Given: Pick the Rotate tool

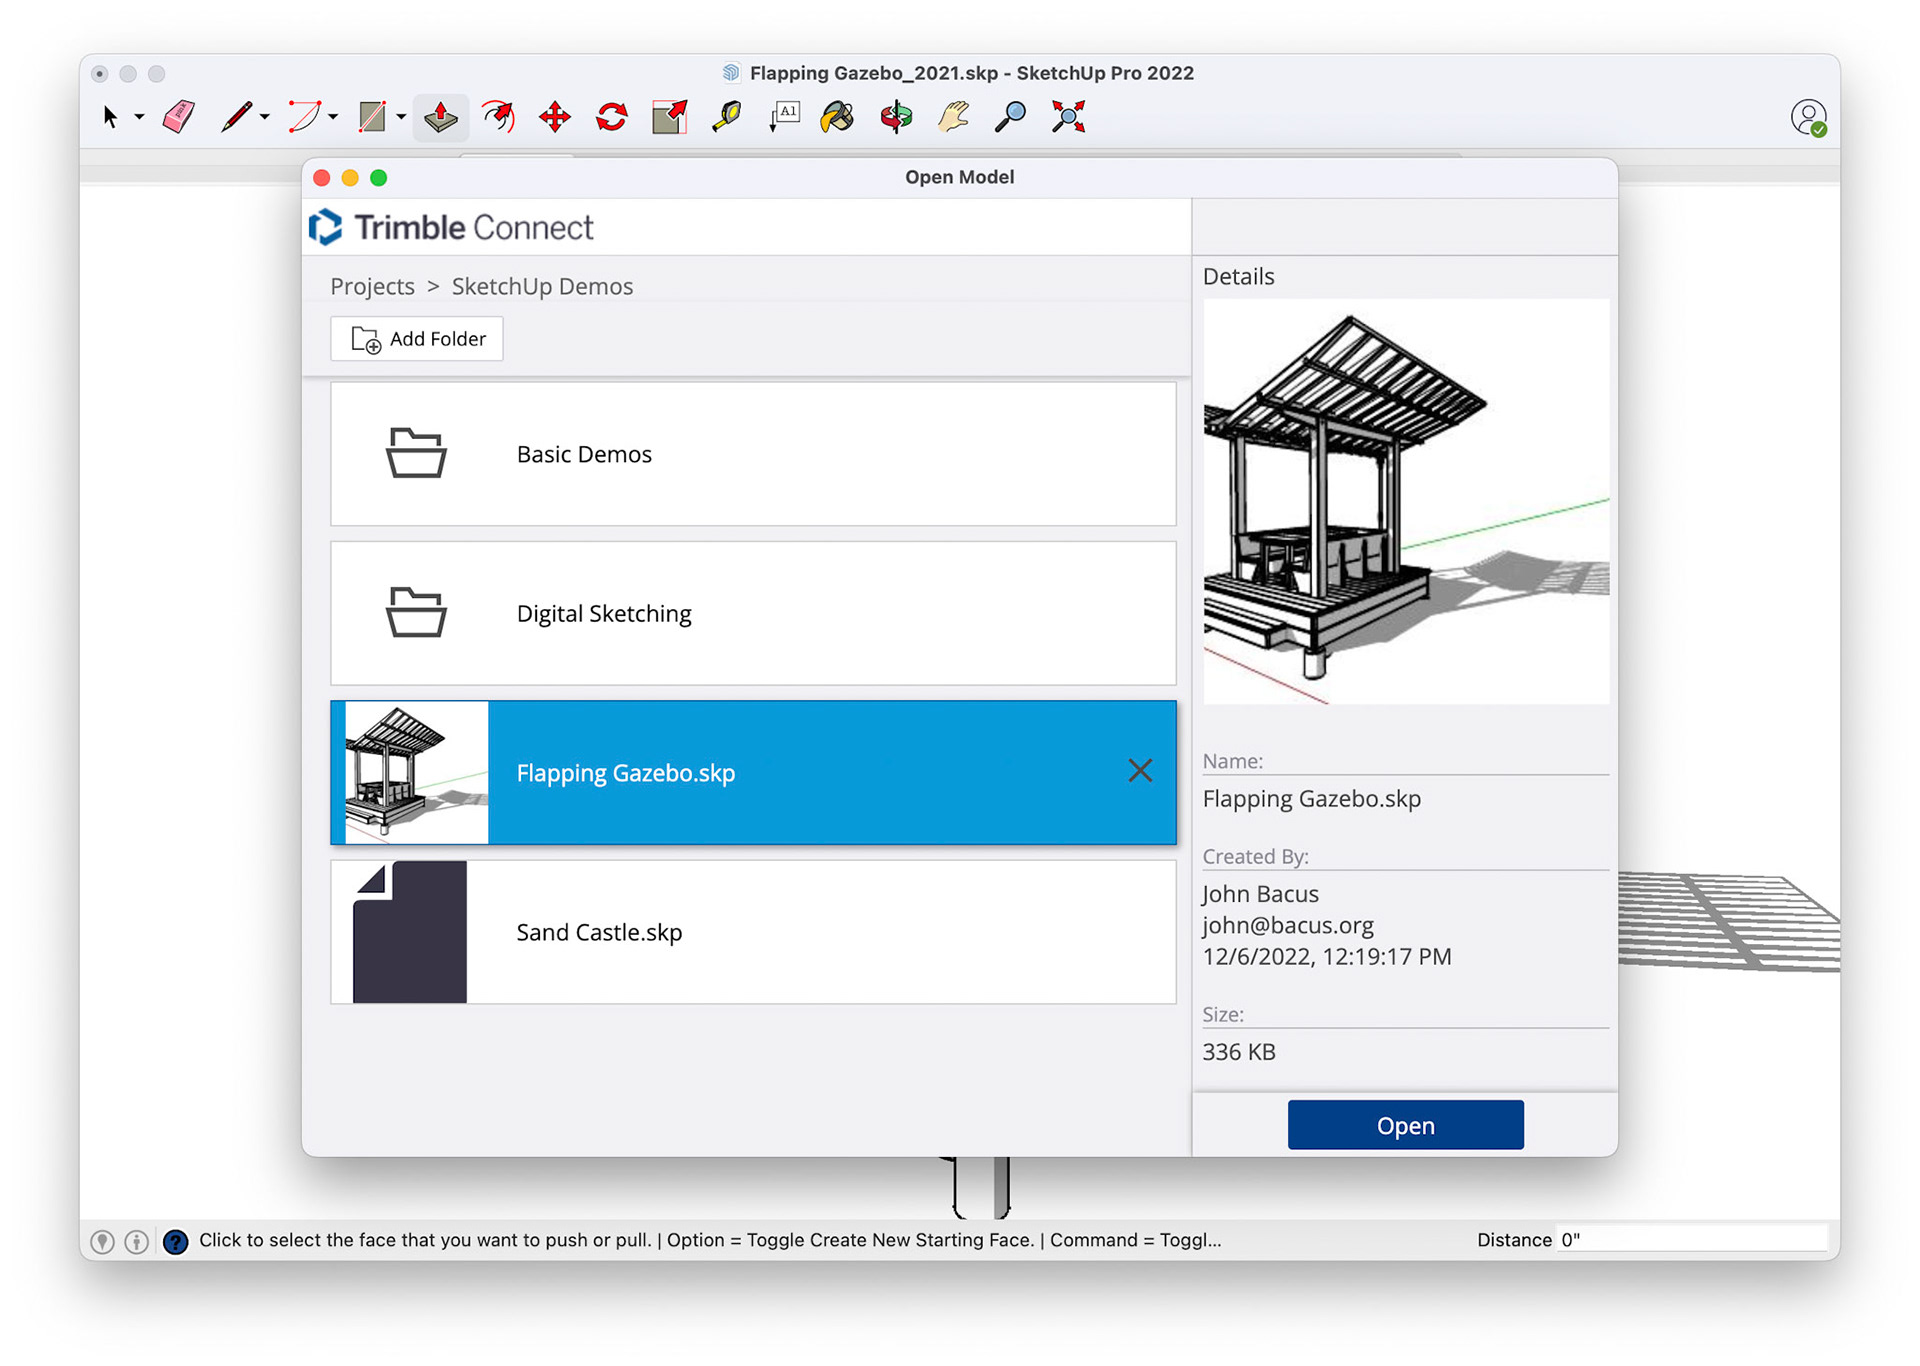Looking at the screenshot, I should (x=611, y=117).
